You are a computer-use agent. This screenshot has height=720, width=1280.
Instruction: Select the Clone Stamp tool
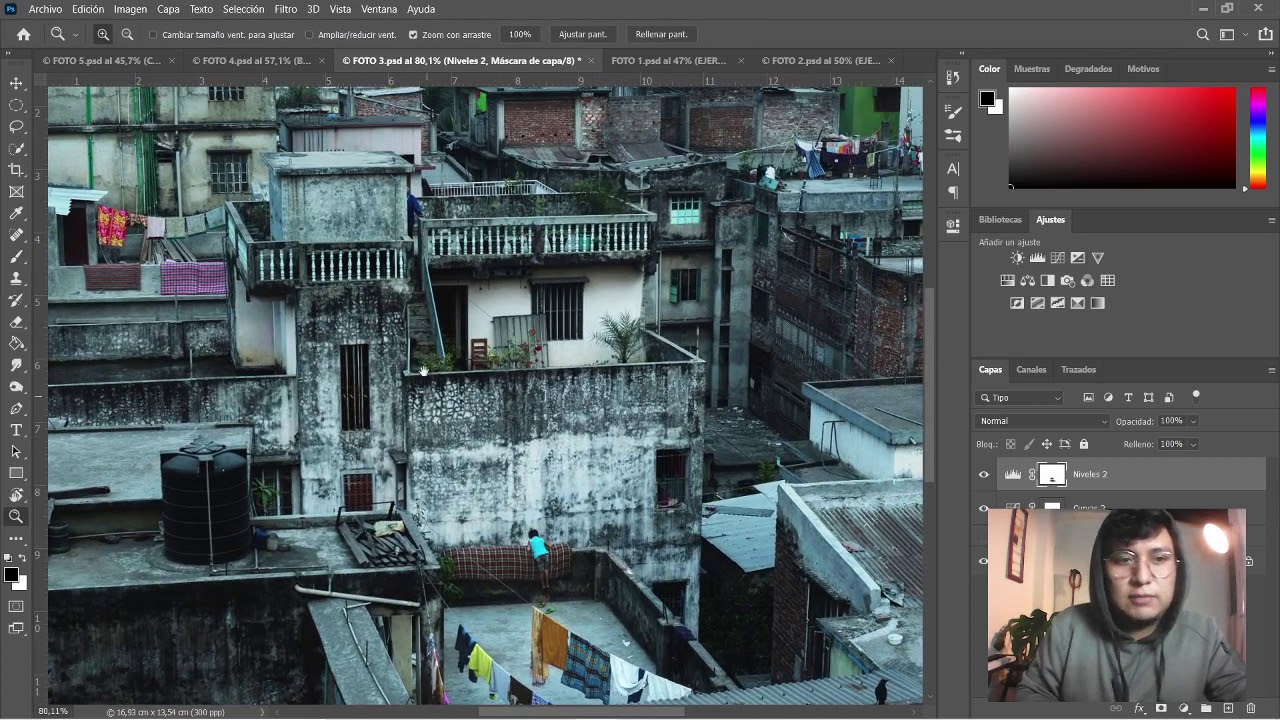pos(16,279)
